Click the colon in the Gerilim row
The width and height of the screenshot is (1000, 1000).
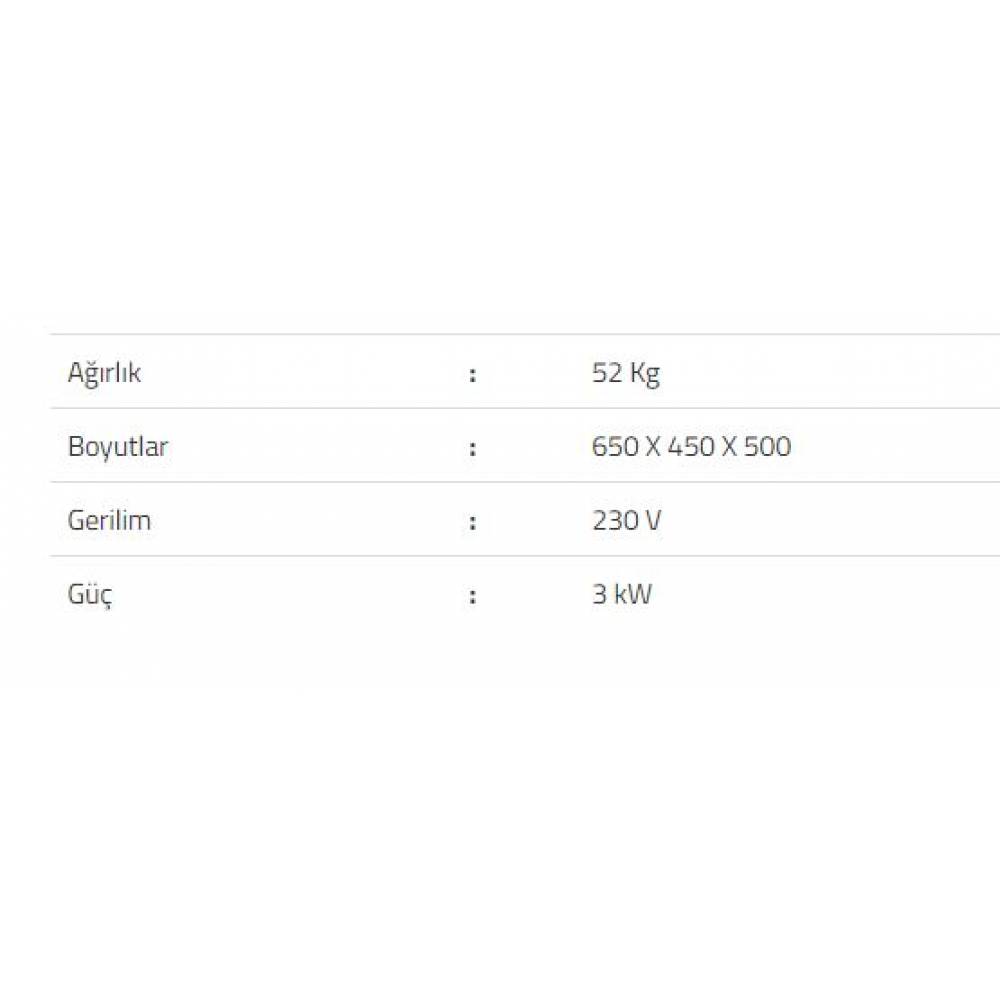pos(472,522)
